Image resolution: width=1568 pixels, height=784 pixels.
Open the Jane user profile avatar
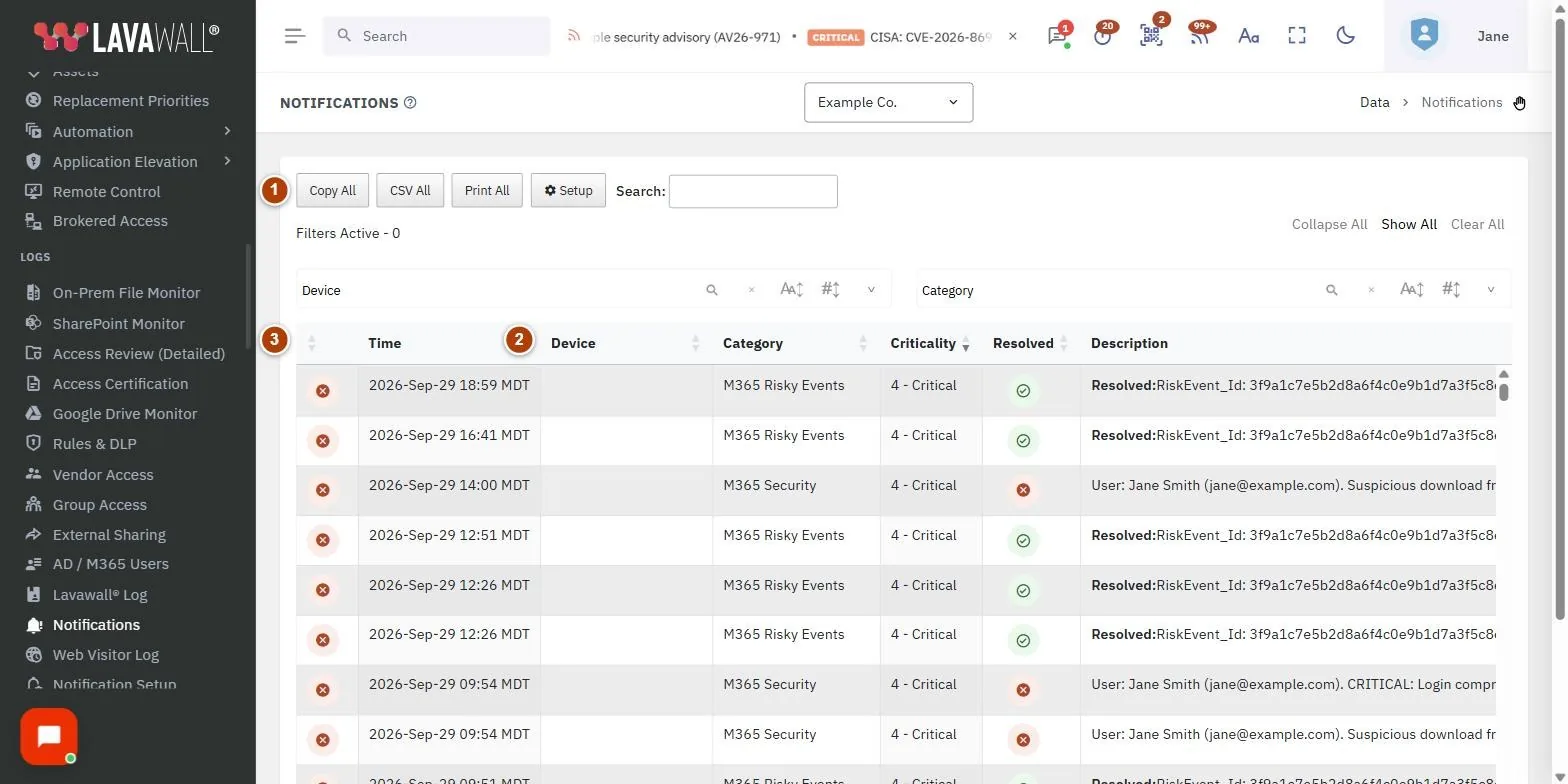1424,36
